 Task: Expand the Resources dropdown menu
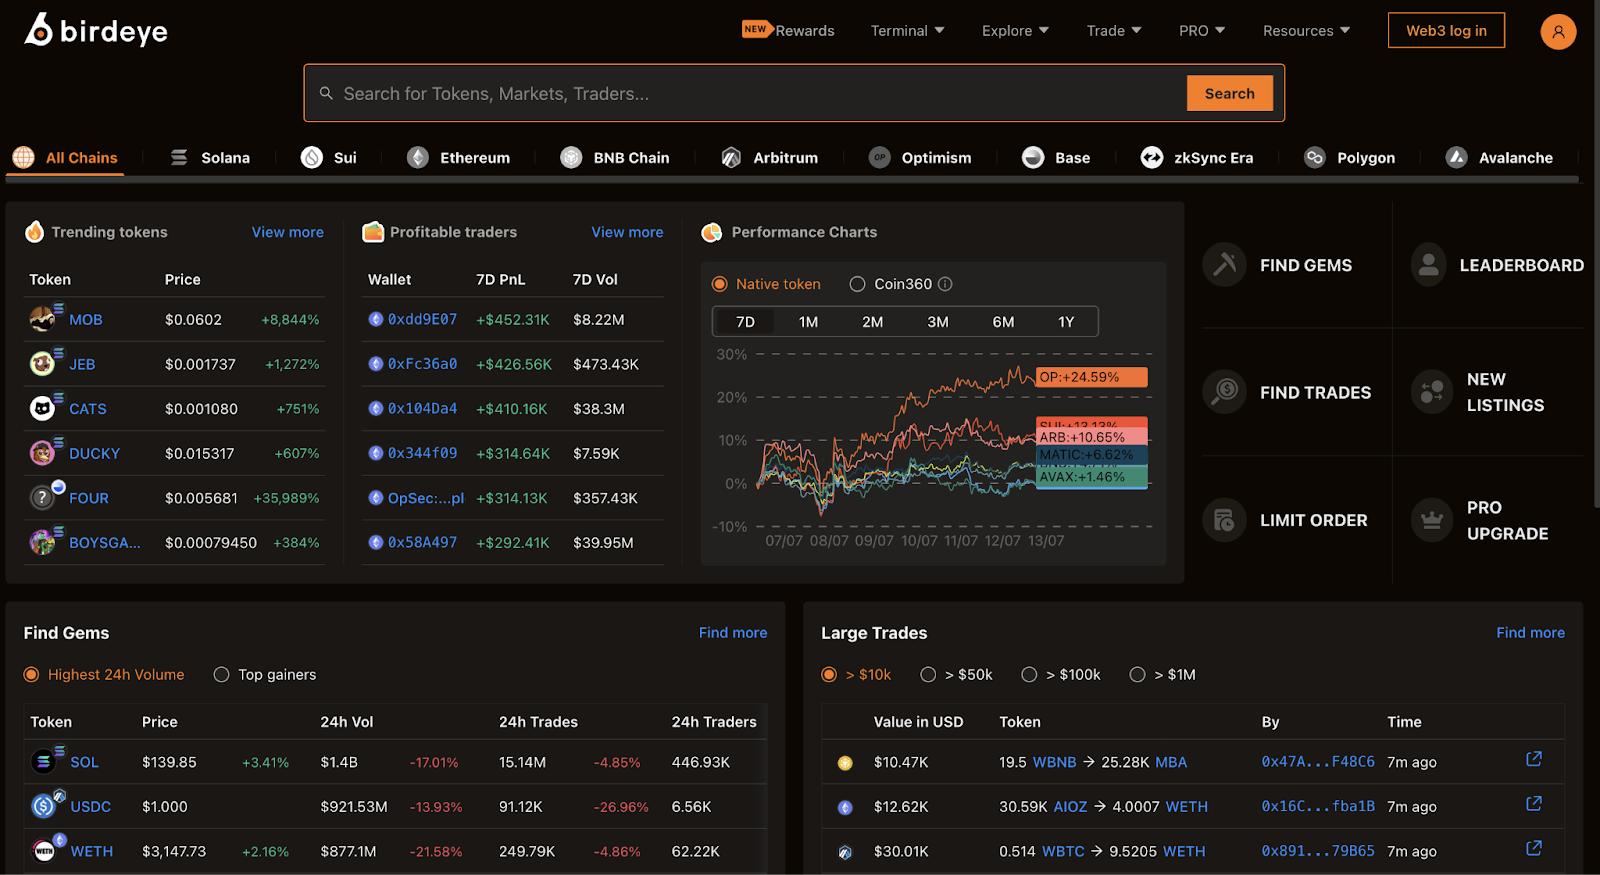click(1306, 31)
